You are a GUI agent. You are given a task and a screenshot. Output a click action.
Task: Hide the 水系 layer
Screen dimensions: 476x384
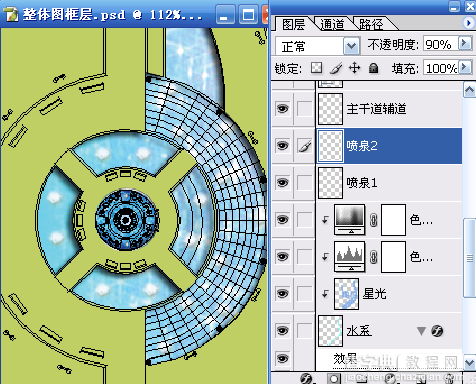tap(282, 331)
